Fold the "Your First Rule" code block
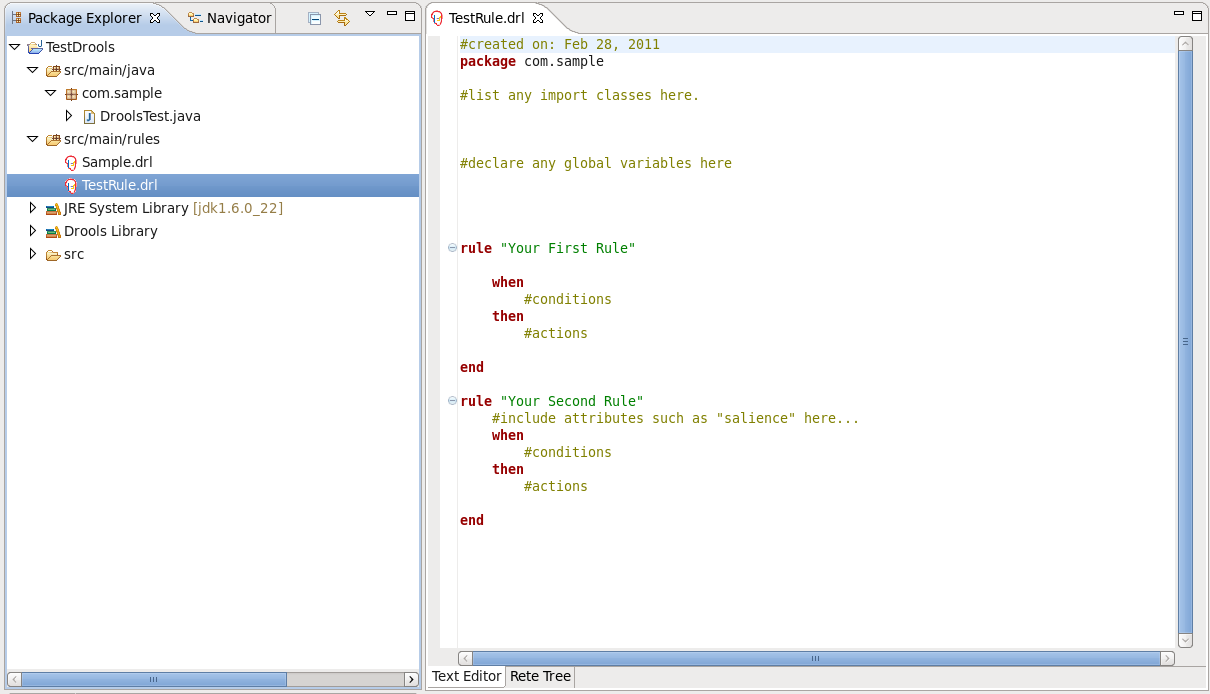This screenshot has height=694, width=1210. point(452,248)
